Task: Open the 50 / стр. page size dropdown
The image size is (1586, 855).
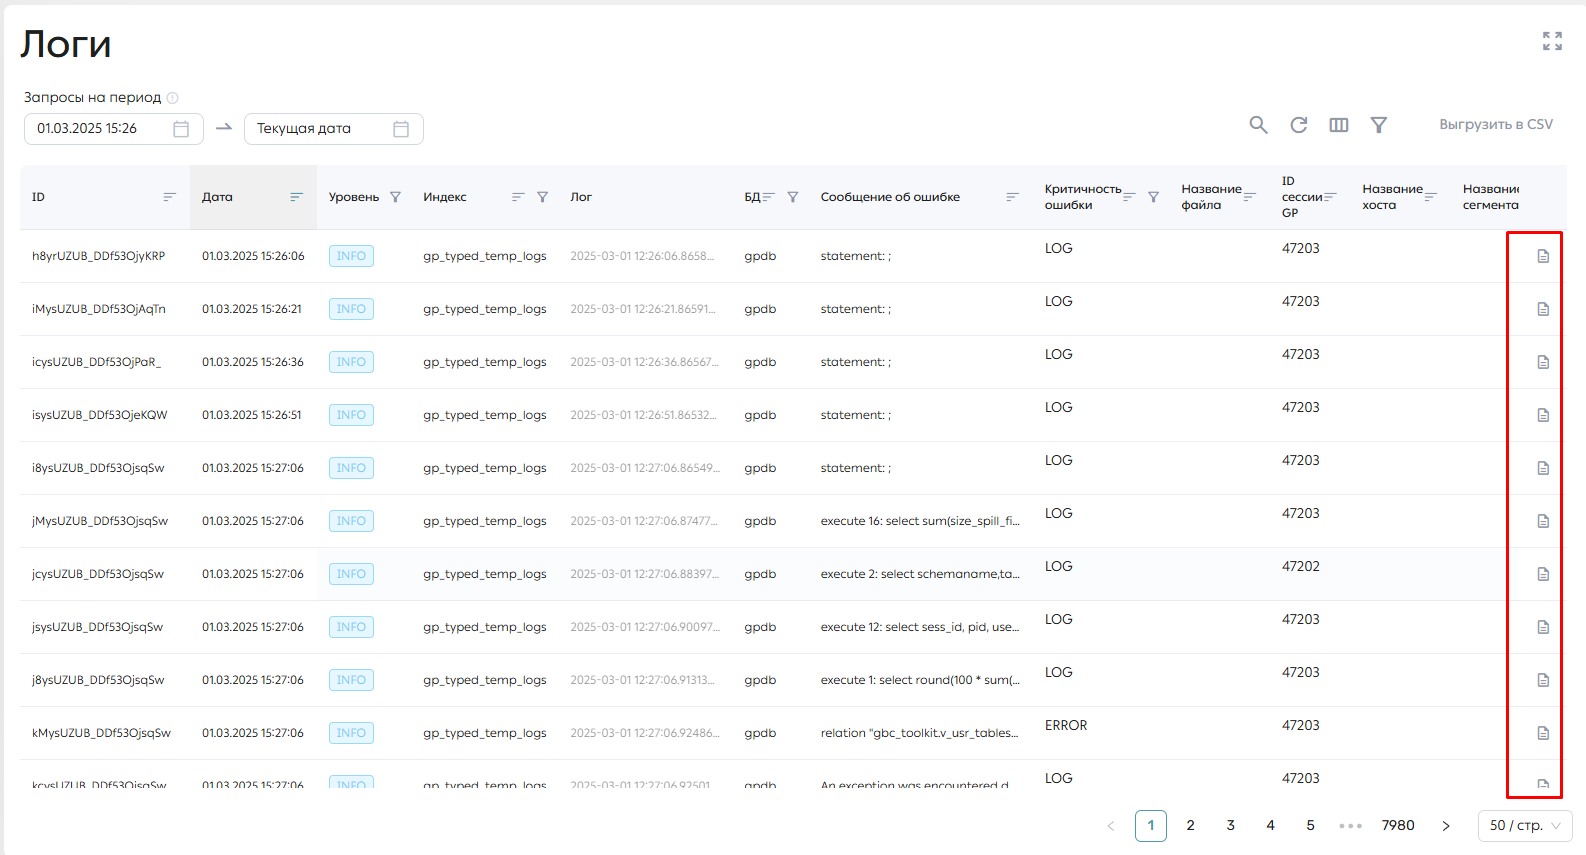Action: [x=1525, y=826]
